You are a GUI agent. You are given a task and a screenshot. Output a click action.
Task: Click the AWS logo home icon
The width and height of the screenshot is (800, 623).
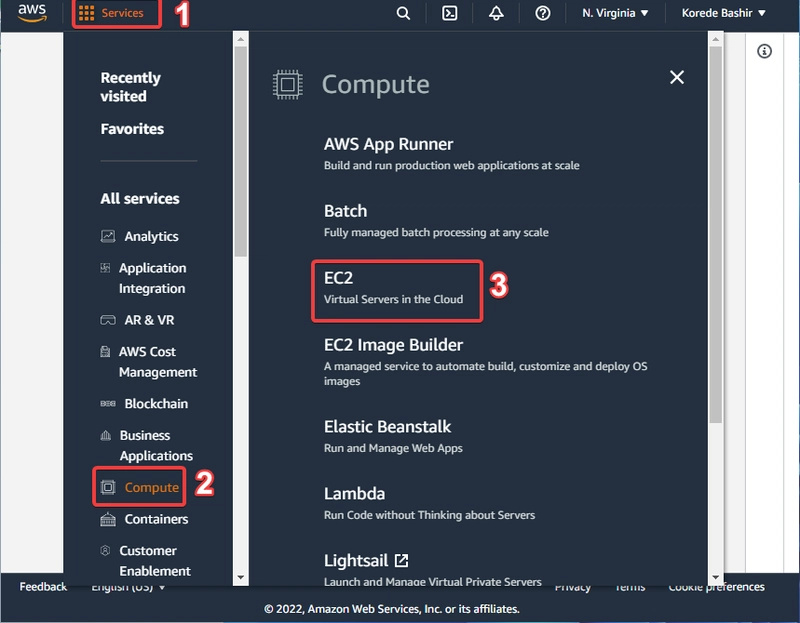[32, 12]
